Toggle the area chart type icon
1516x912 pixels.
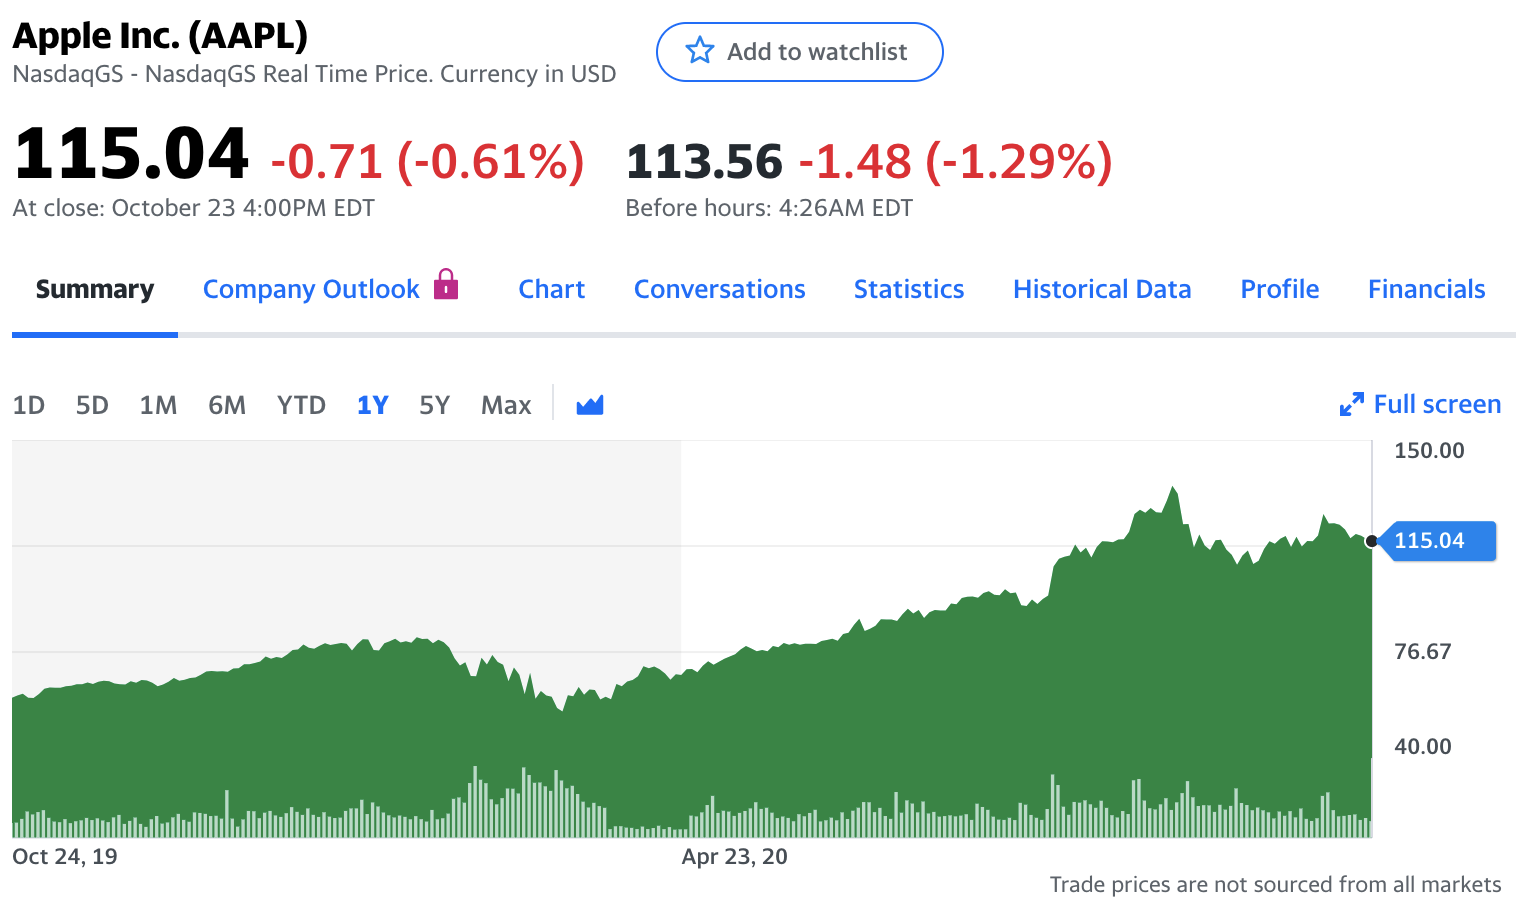pos(590,405)
